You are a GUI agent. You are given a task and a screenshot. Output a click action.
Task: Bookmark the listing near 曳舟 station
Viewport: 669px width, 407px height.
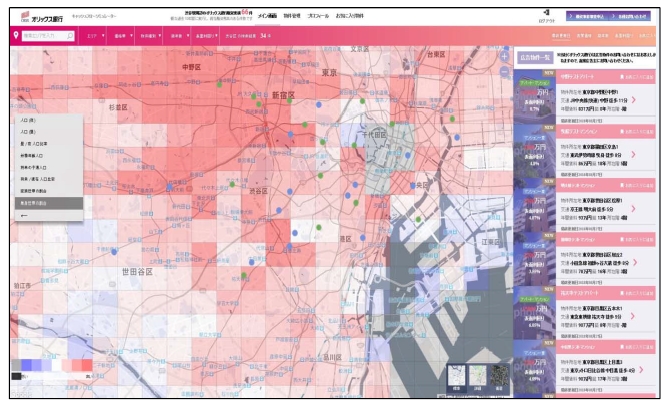[x=637, y=132]
